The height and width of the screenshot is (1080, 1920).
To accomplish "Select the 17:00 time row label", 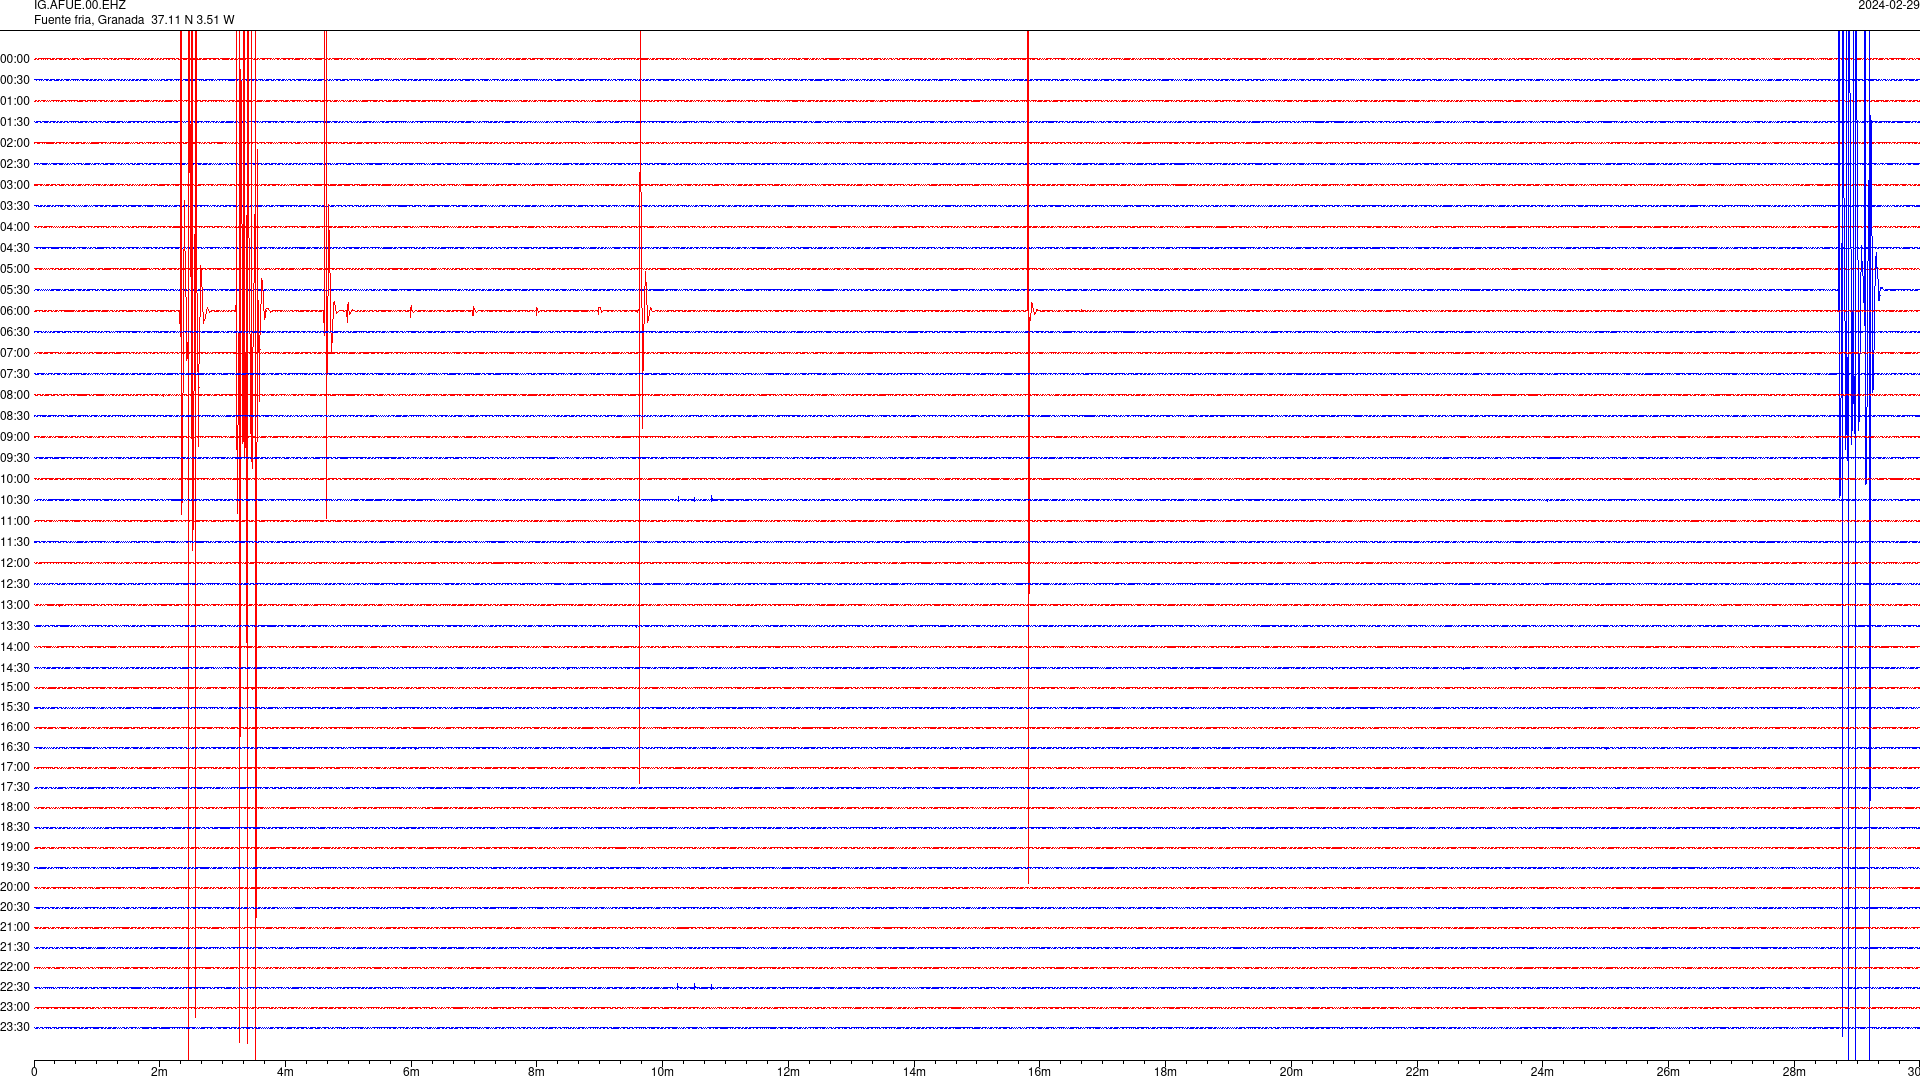I will (x=15, y=767).
